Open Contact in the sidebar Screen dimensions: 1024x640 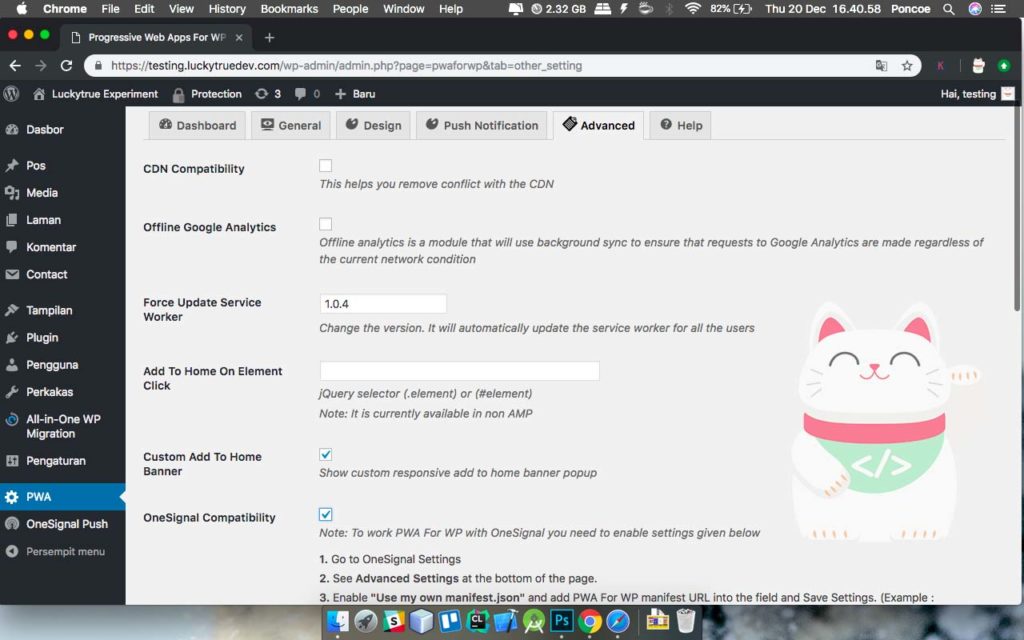click(63, 274)
